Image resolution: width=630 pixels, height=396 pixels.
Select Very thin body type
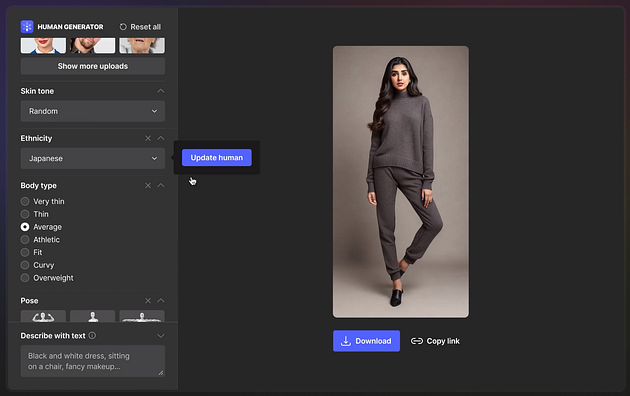(25, 201)
